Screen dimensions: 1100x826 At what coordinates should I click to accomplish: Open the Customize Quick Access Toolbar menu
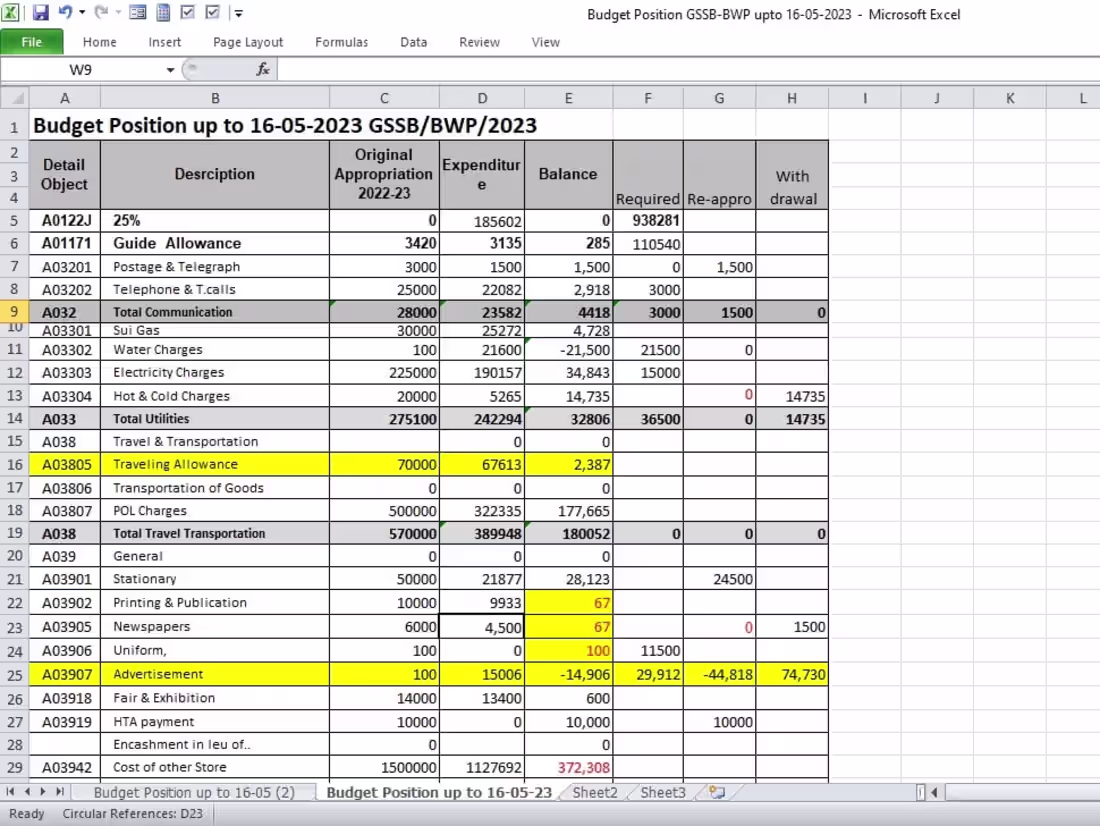coord(239,13)
